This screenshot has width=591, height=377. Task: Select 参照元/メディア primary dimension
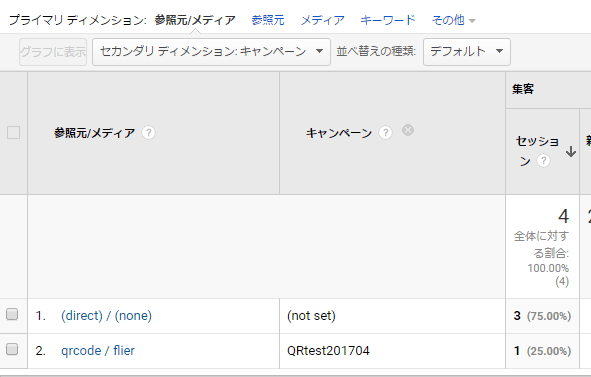tap(195, 20)
